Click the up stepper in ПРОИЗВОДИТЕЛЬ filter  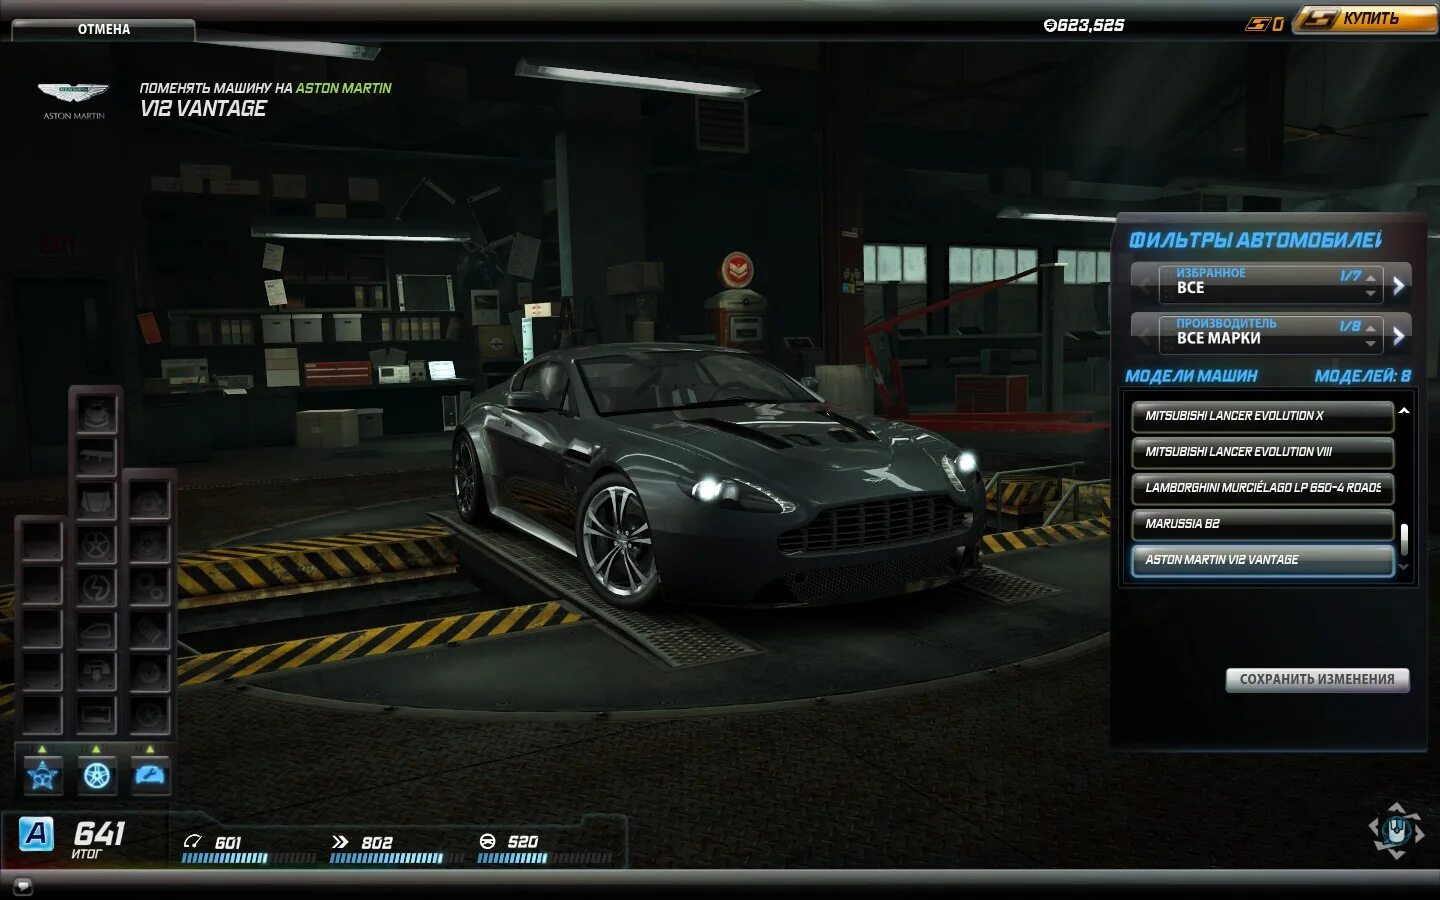(x=1371, y=328)
